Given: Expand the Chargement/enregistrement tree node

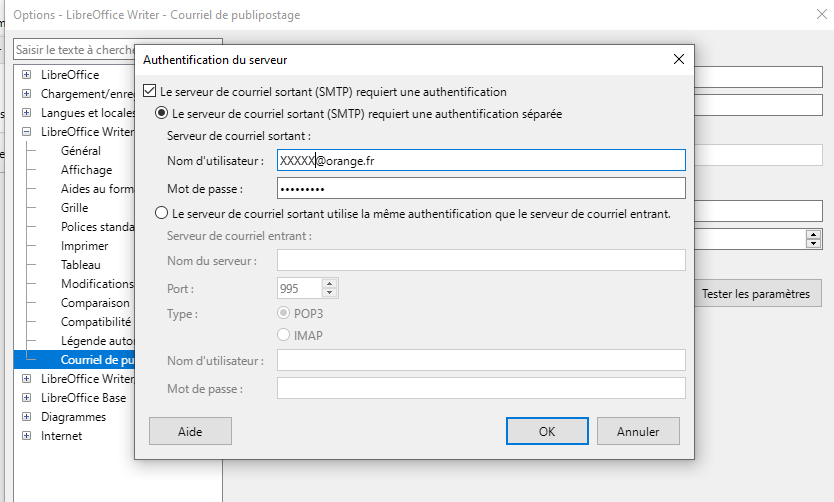Looking at the screenshot, I should (x=27, y=94).
